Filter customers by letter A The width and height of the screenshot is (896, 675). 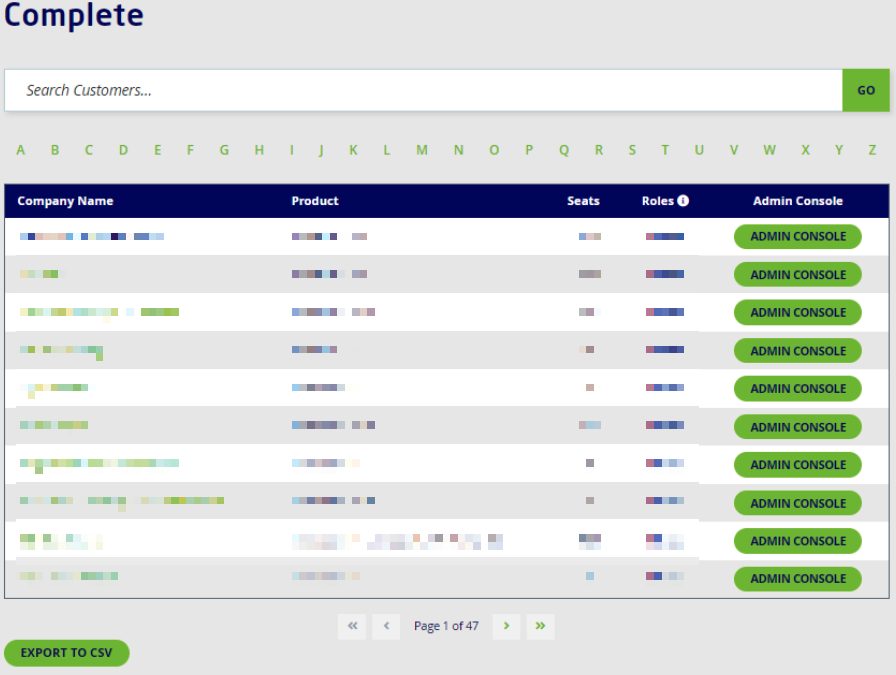[x=21, y=150]
